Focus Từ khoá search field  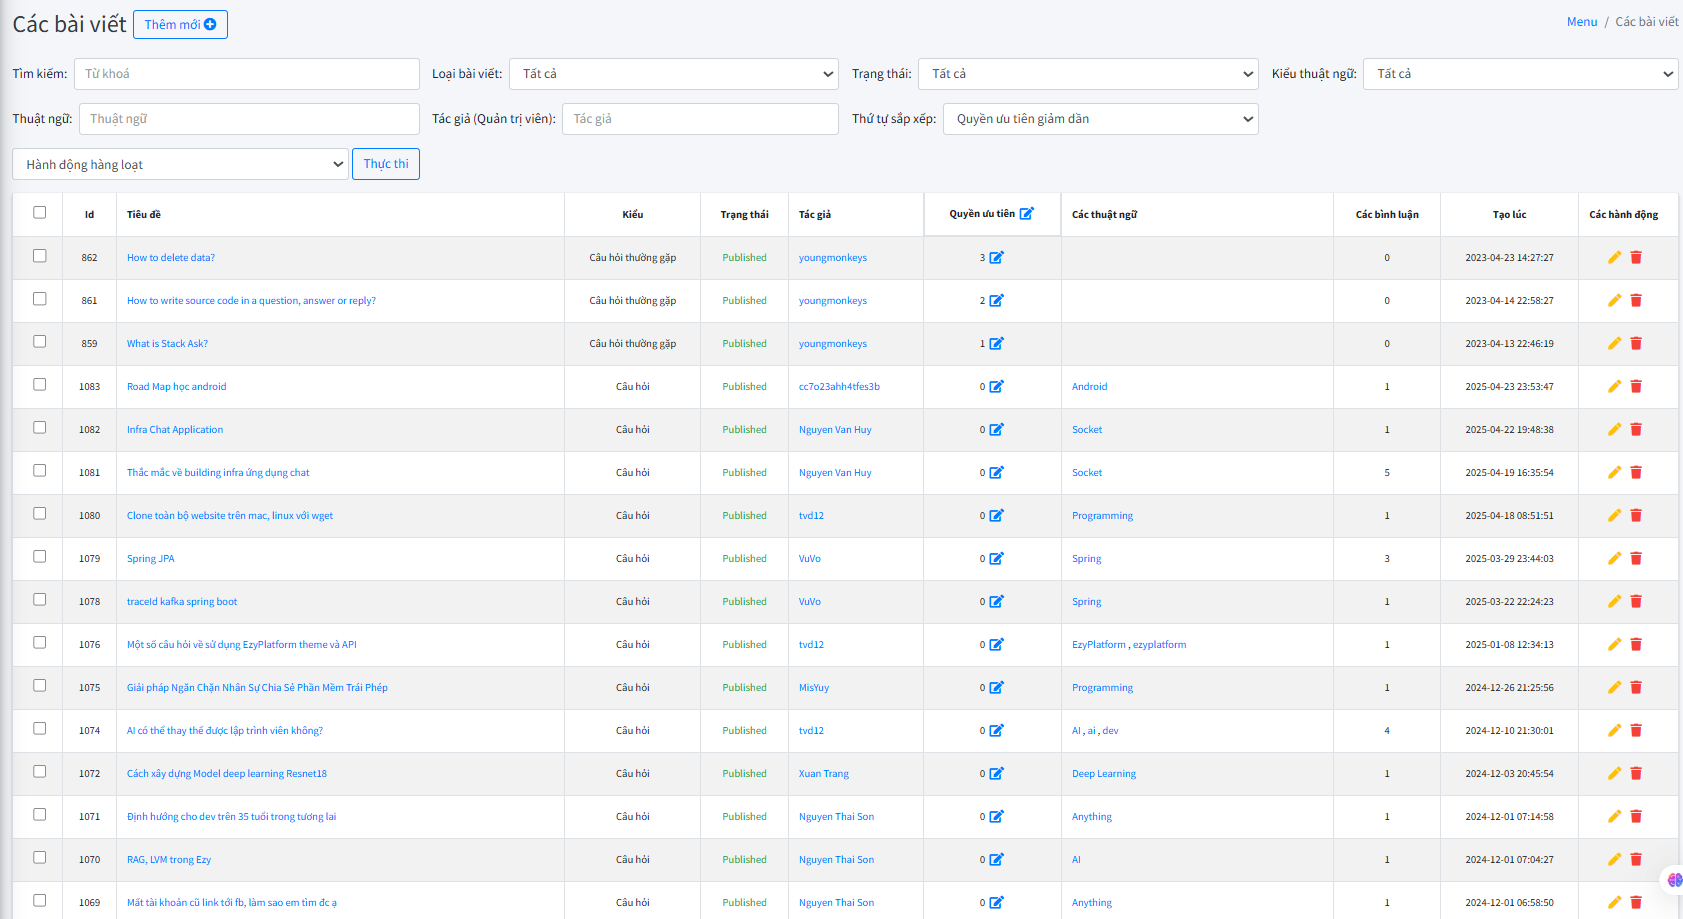click(247, 74)
